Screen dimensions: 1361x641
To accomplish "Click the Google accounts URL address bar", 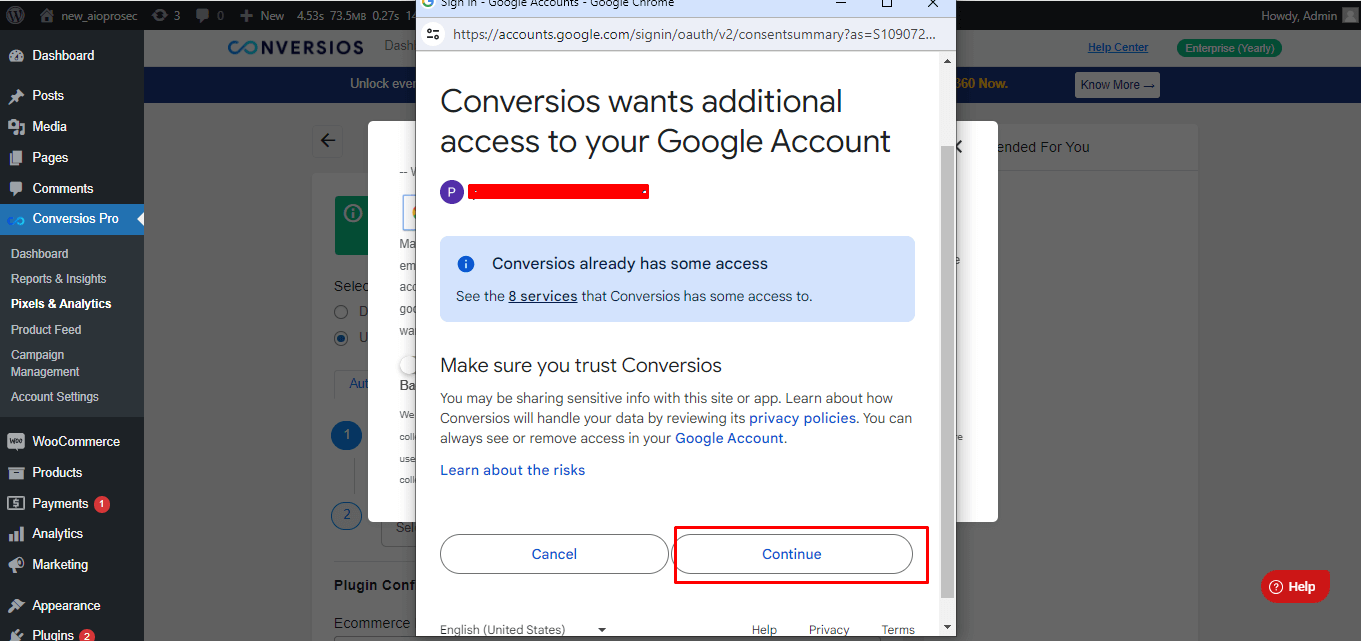I will coord(693,34).
